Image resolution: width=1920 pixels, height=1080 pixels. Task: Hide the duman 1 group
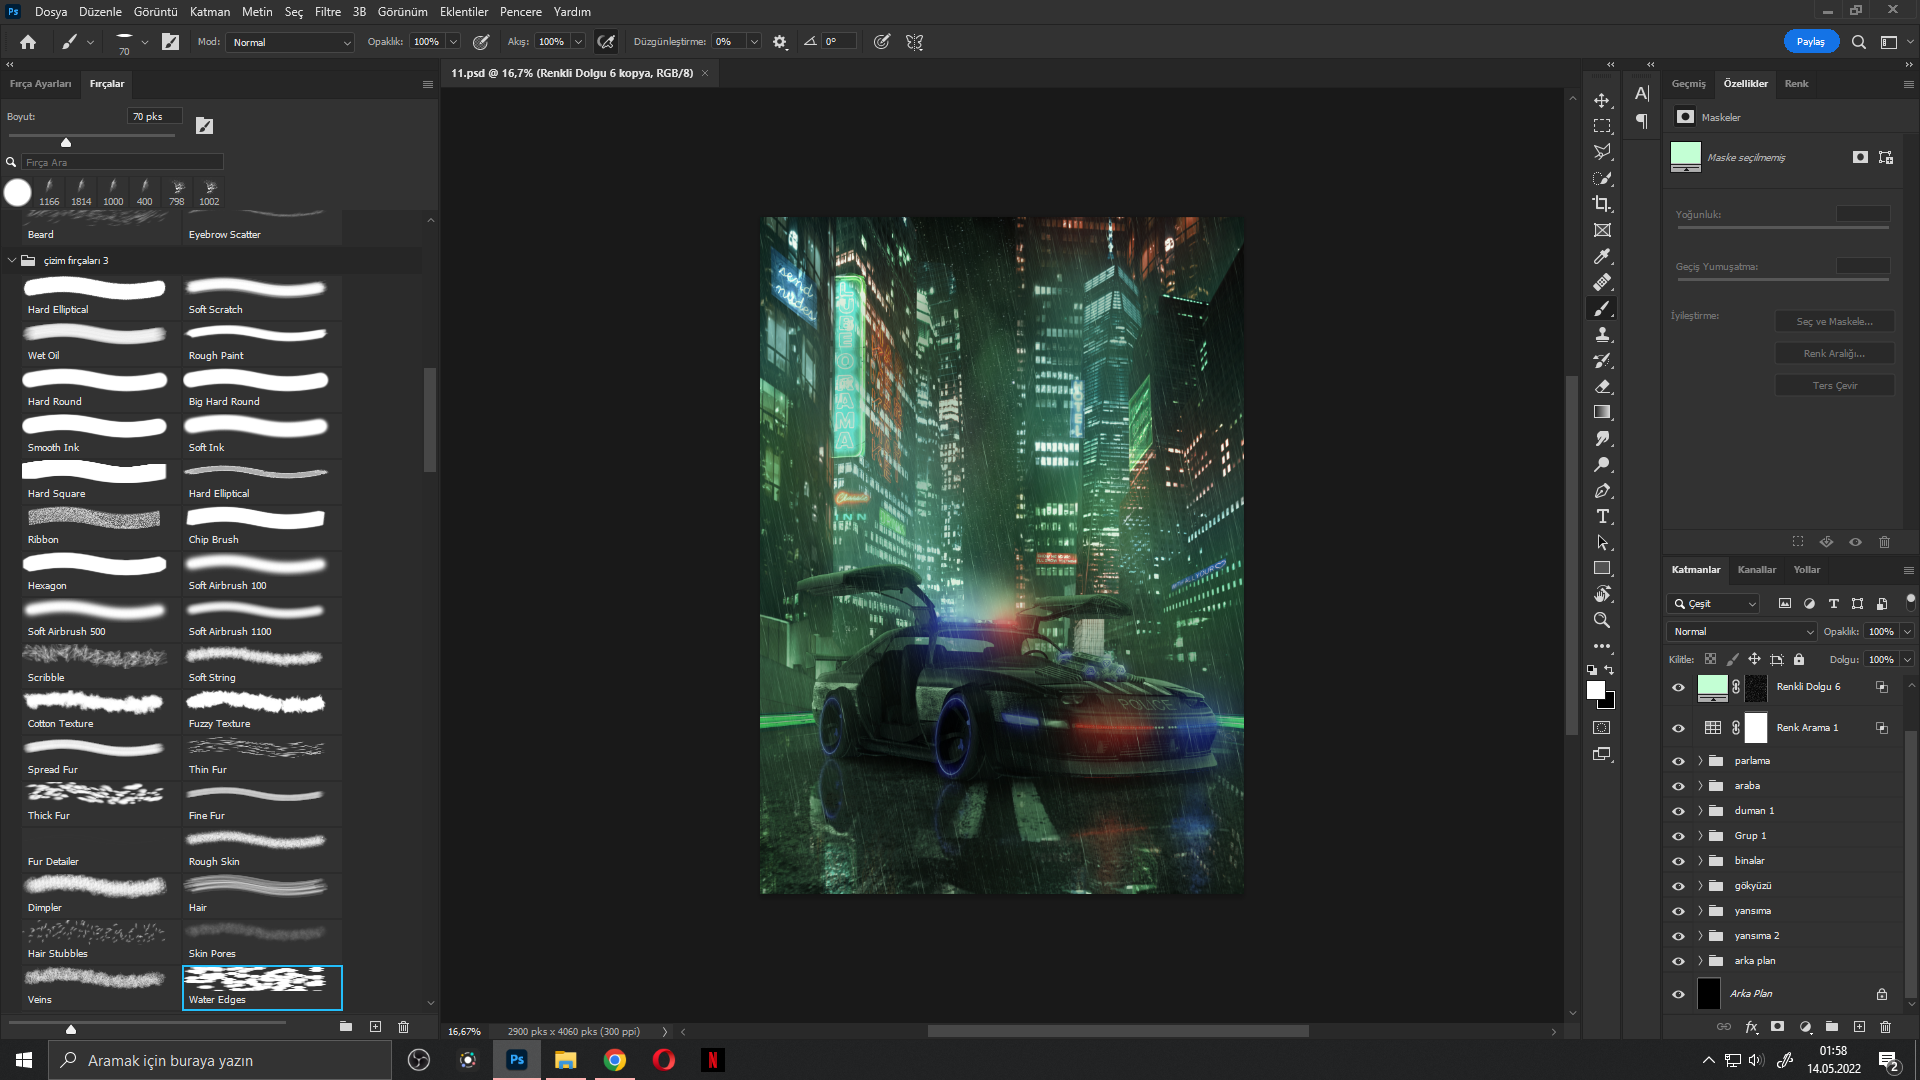(1678, 811)
